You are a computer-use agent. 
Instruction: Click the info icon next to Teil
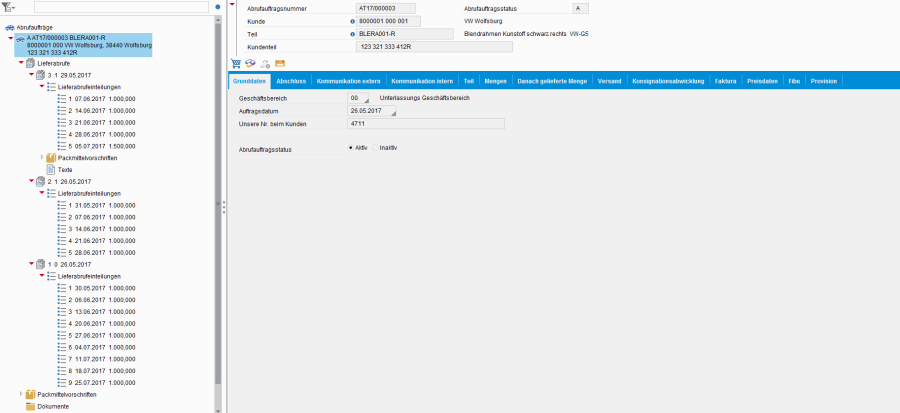pyautogui.click(x=353, y=34)
